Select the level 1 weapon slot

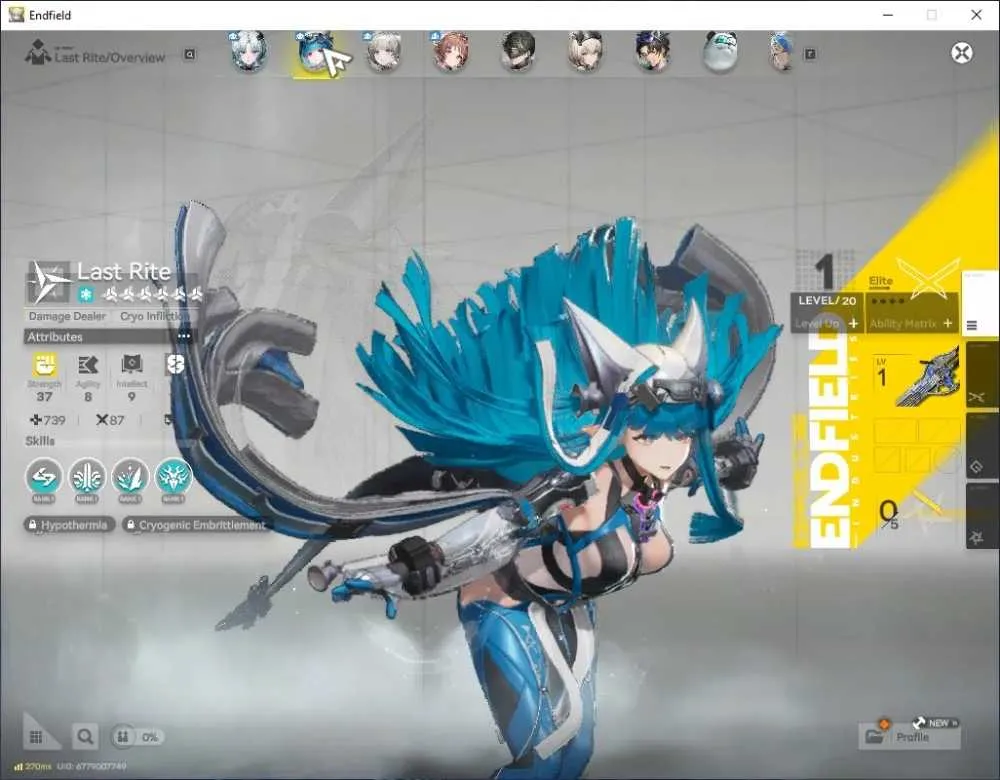pyautogui.click(x=916, y=381)
